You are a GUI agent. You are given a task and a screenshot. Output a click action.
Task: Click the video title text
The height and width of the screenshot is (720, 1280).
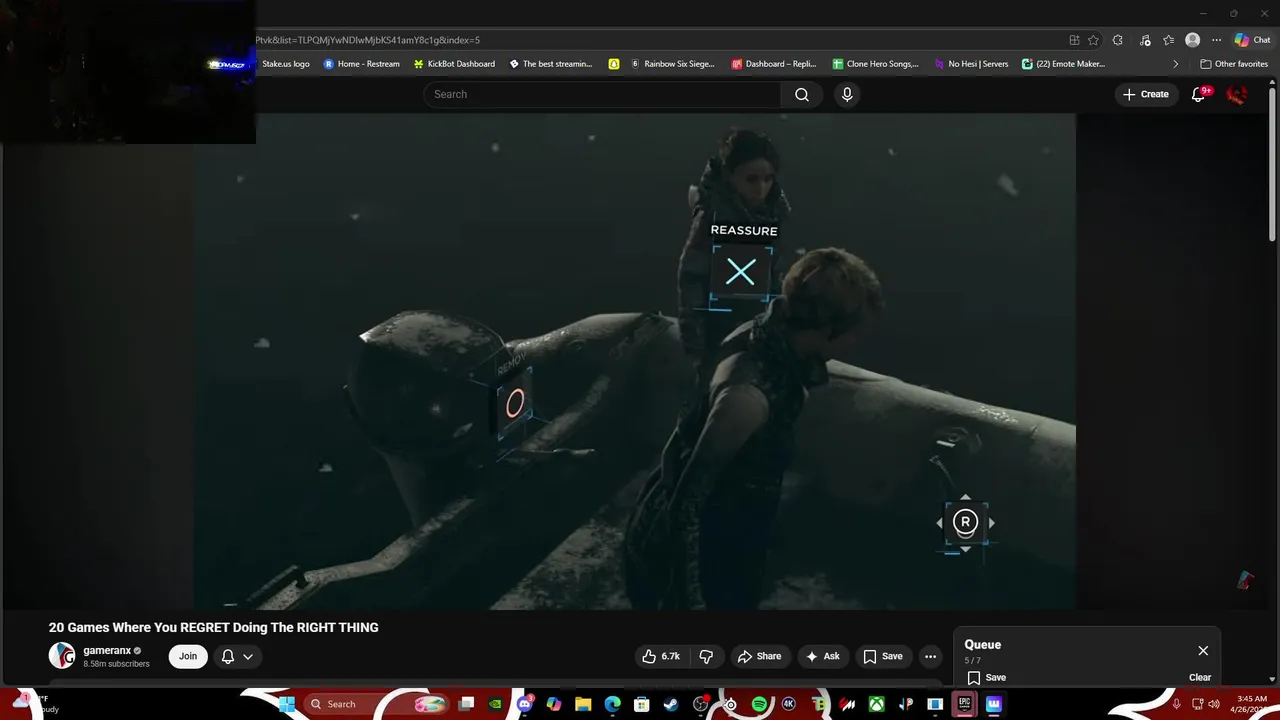[x=214, y=627]
